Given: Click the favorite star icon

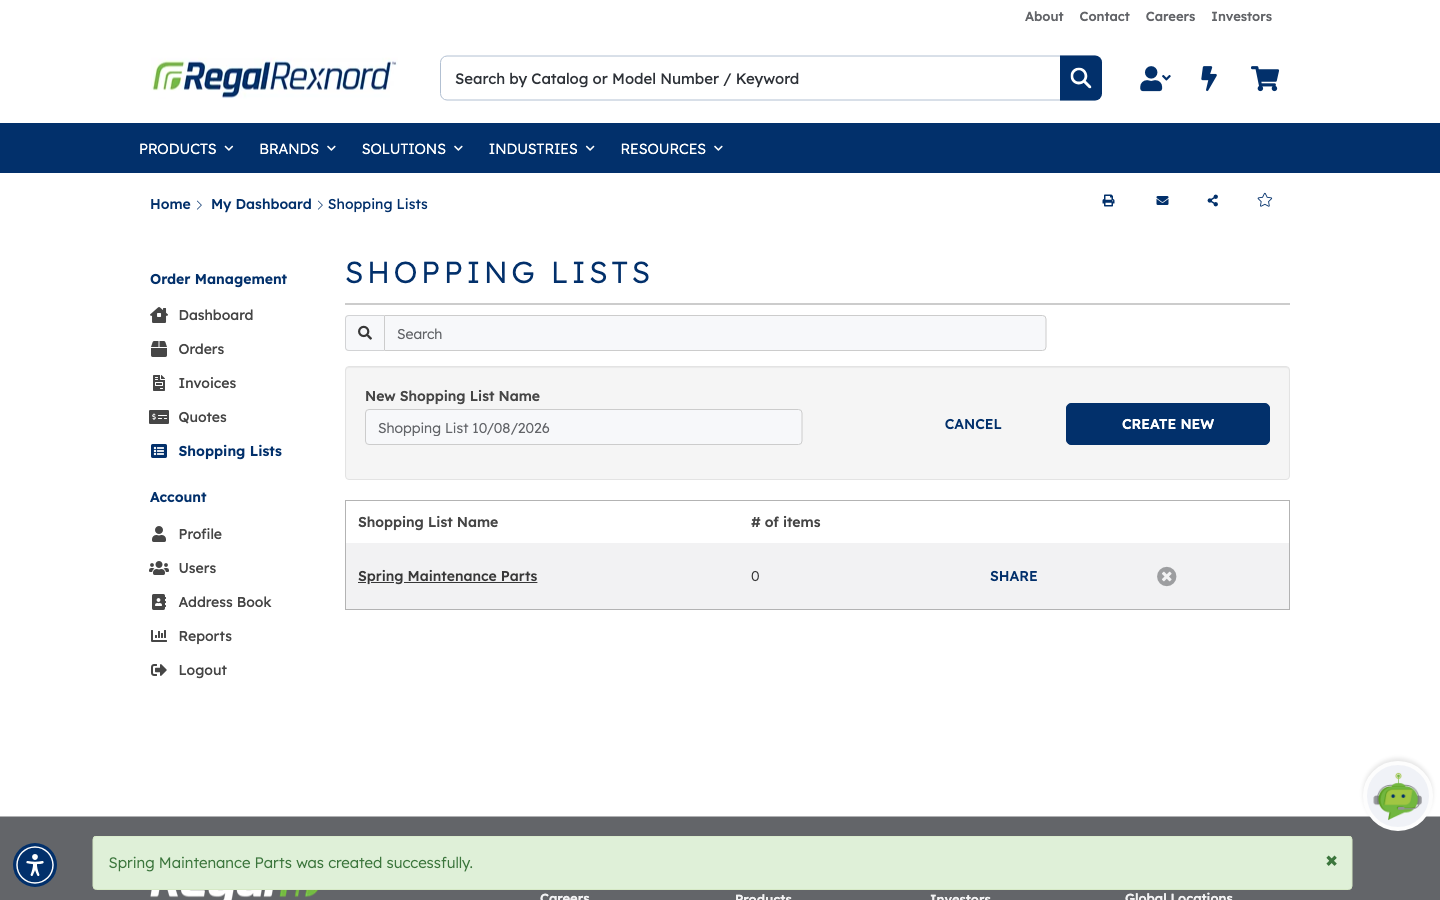Looking at the screenshot, I should click(1265, 200).
